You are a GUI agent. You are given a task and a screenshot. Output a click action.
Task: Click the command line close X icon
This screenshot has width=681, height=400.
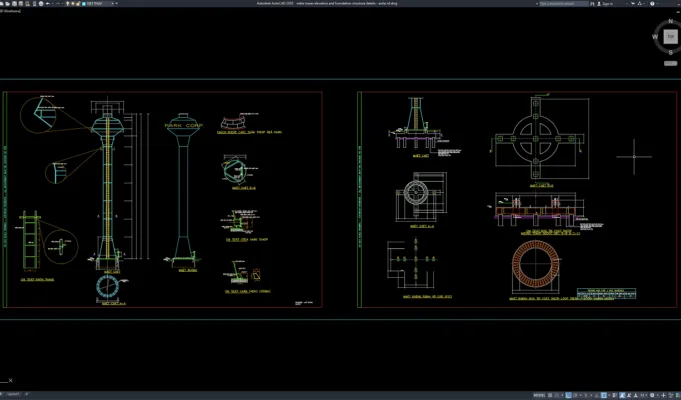click(x=10, y=380)
